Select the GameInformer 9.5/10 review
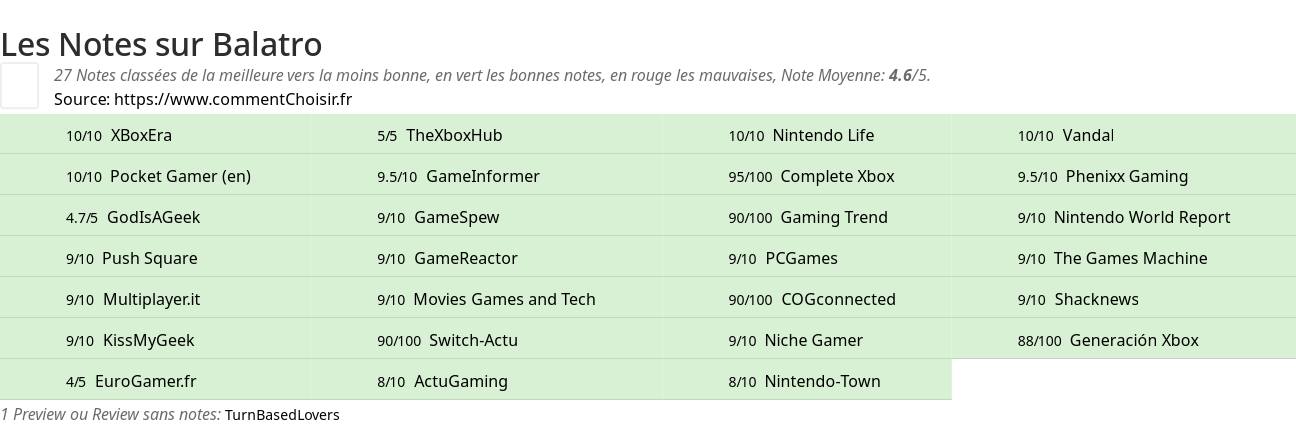The image size is (1296, 425). (x=483, y=176)
